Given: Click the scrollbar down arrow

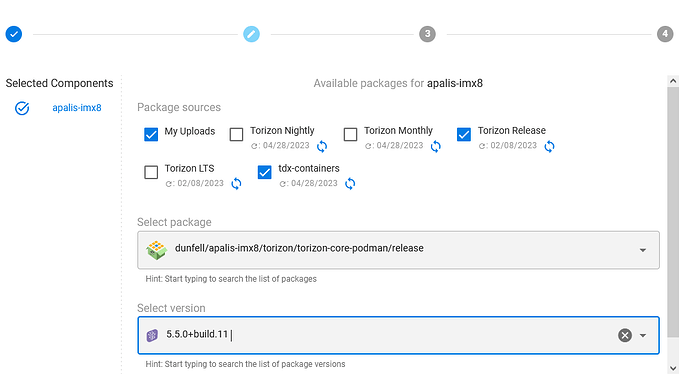Looking at the screenshot, I should point(673,368).
